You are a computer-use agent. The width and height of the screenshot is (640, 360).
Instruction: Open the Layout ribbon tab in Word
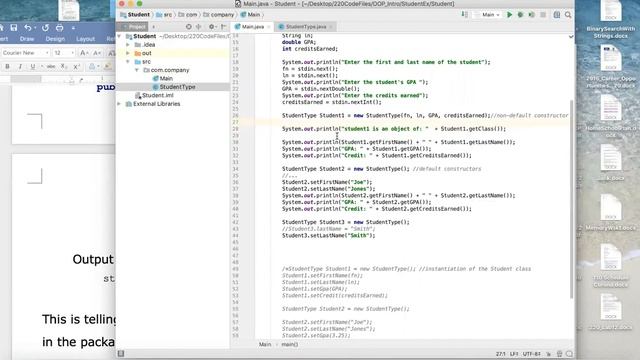pyautogui.click(x=85, y=39)
